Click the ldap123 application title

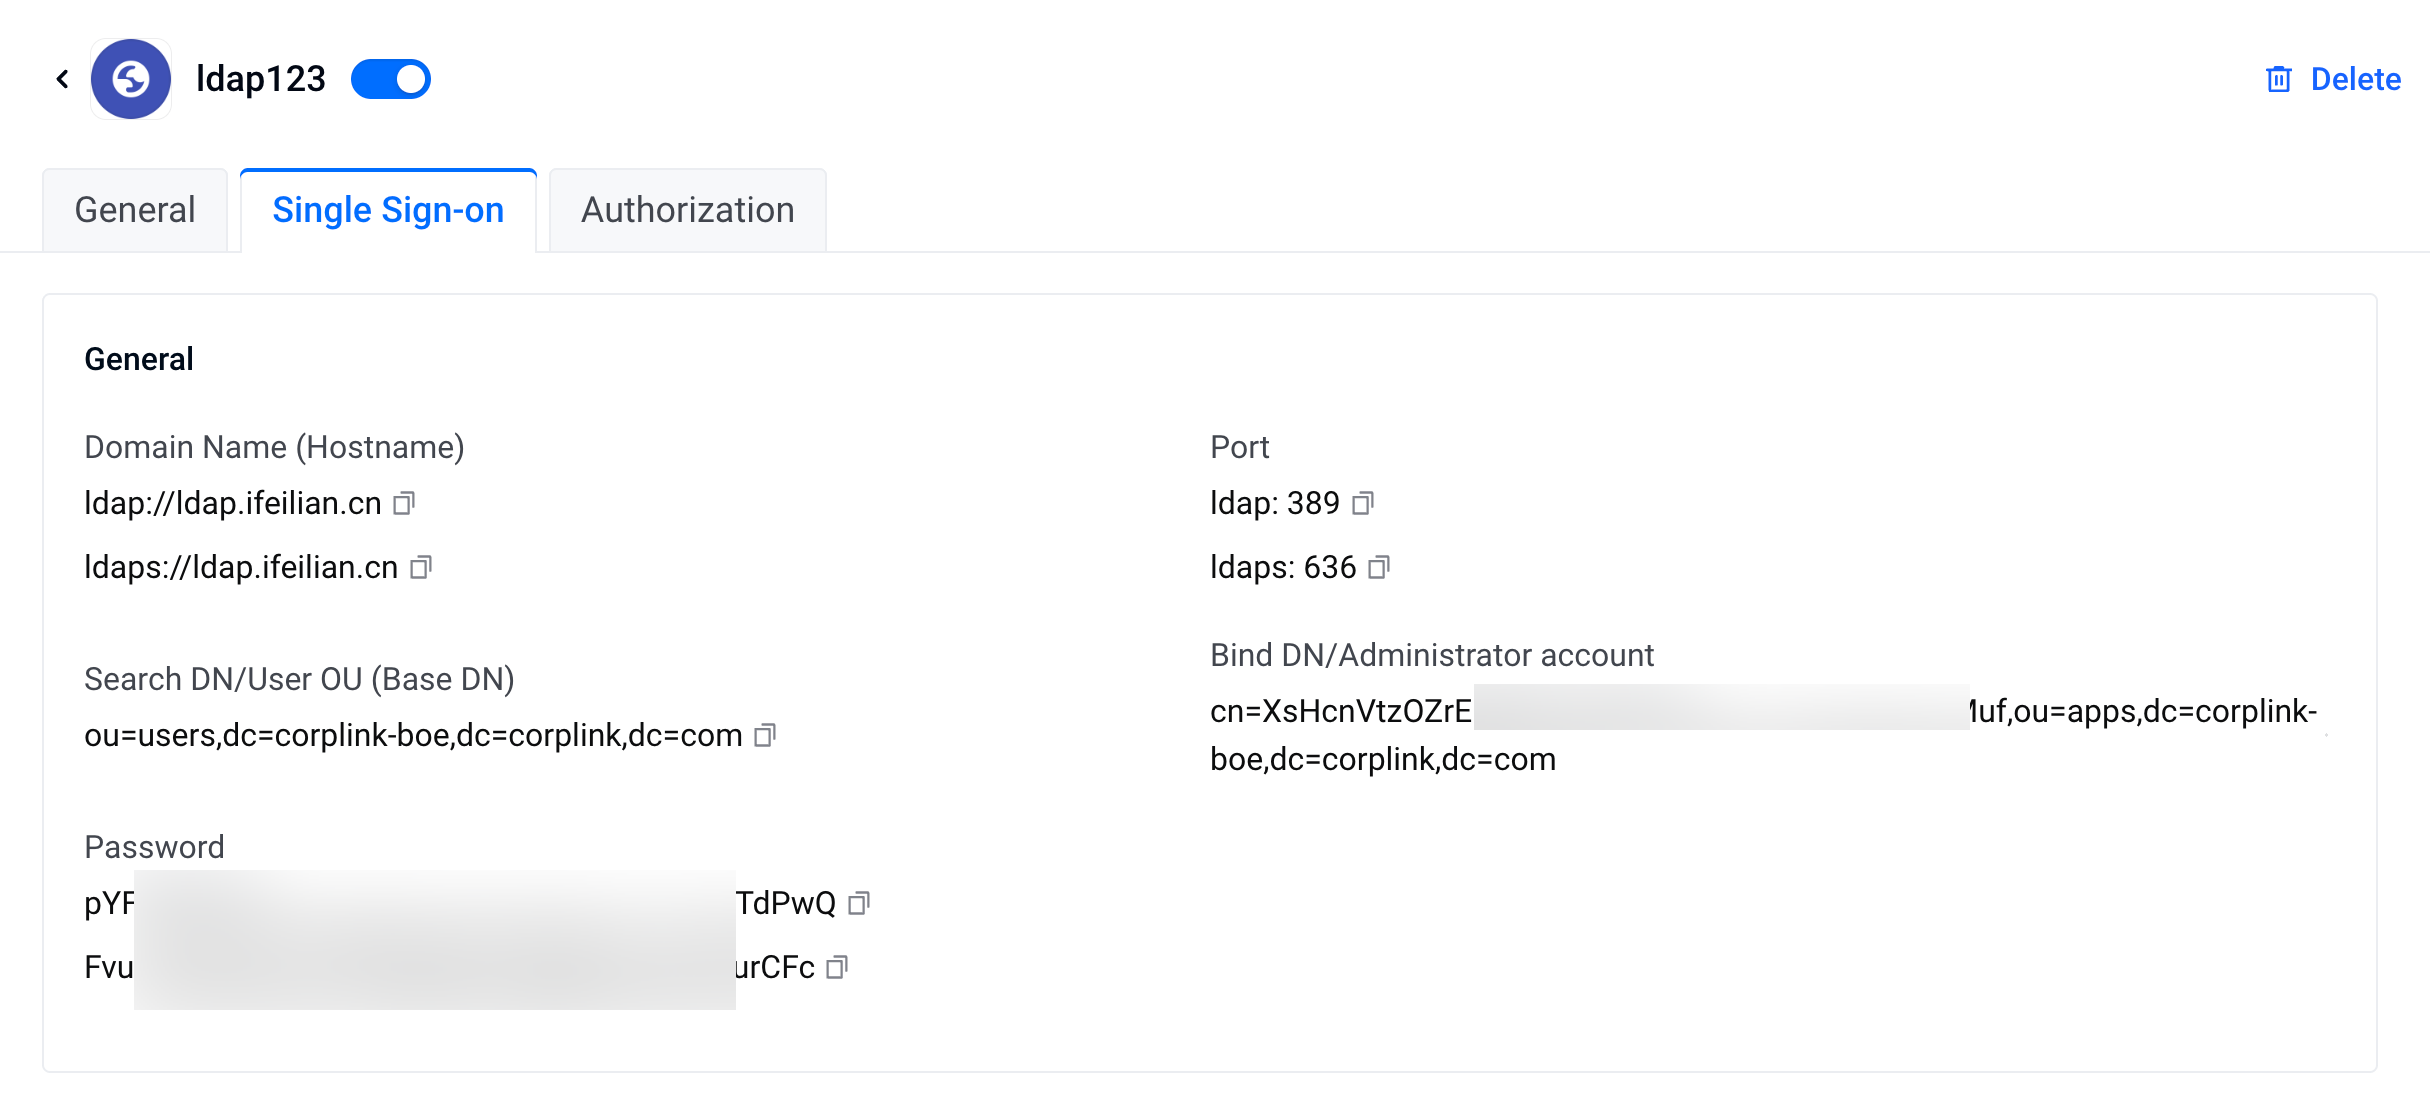[x=260, y=79]
